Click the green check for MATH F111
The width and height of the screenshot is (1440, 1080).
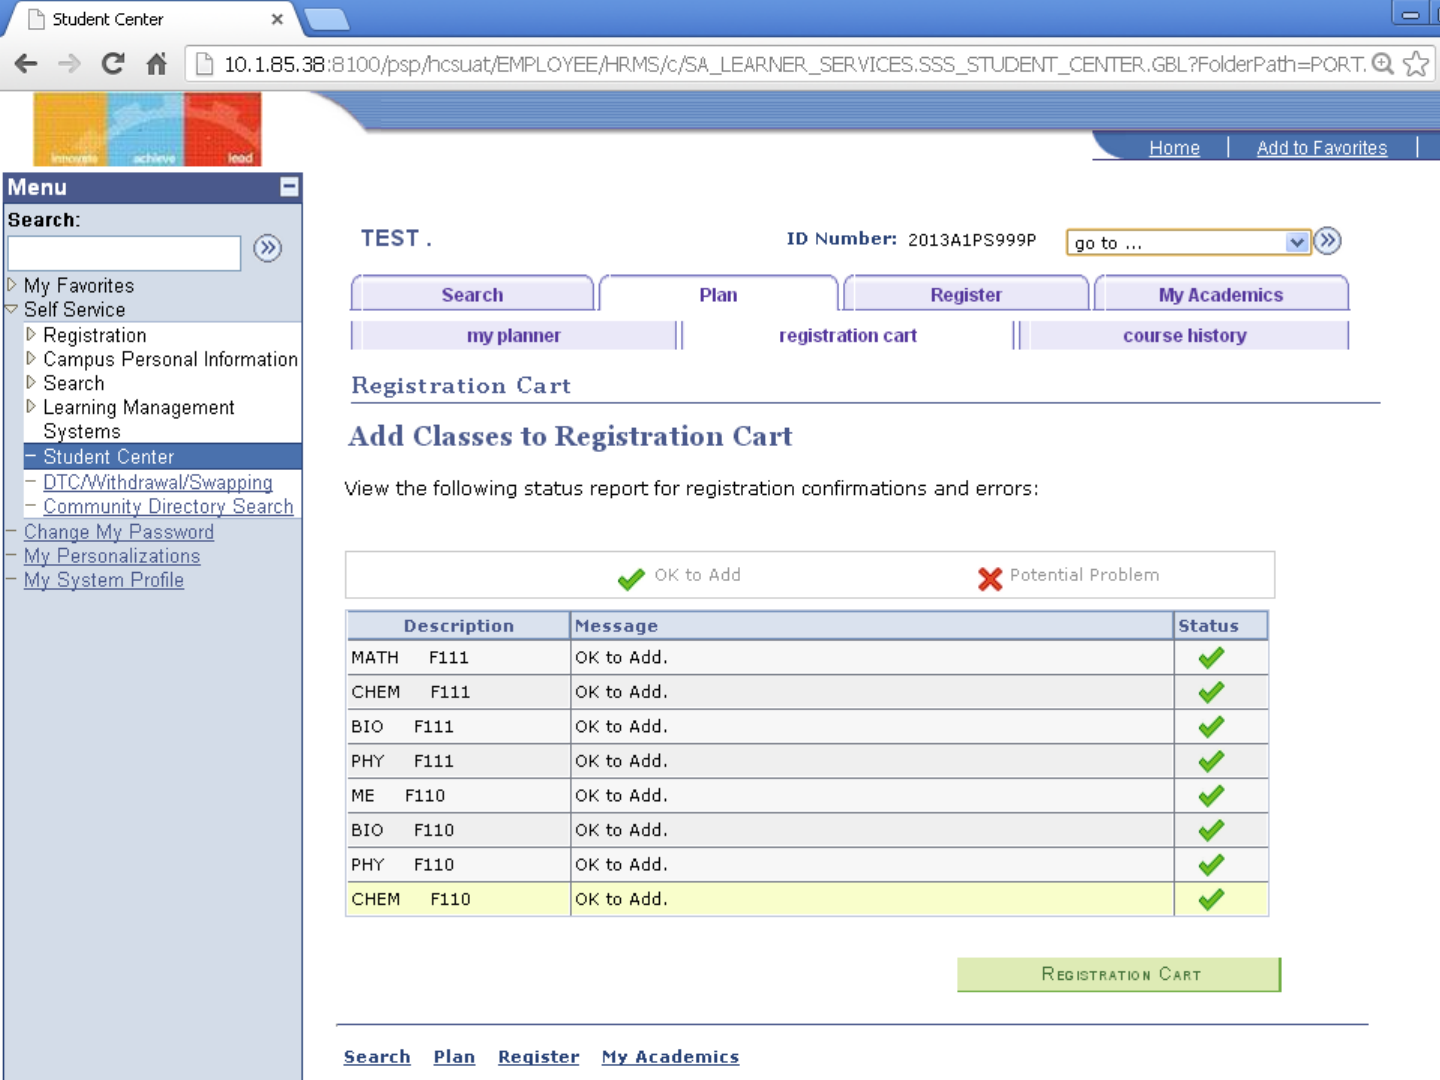tap(1211, 658)
